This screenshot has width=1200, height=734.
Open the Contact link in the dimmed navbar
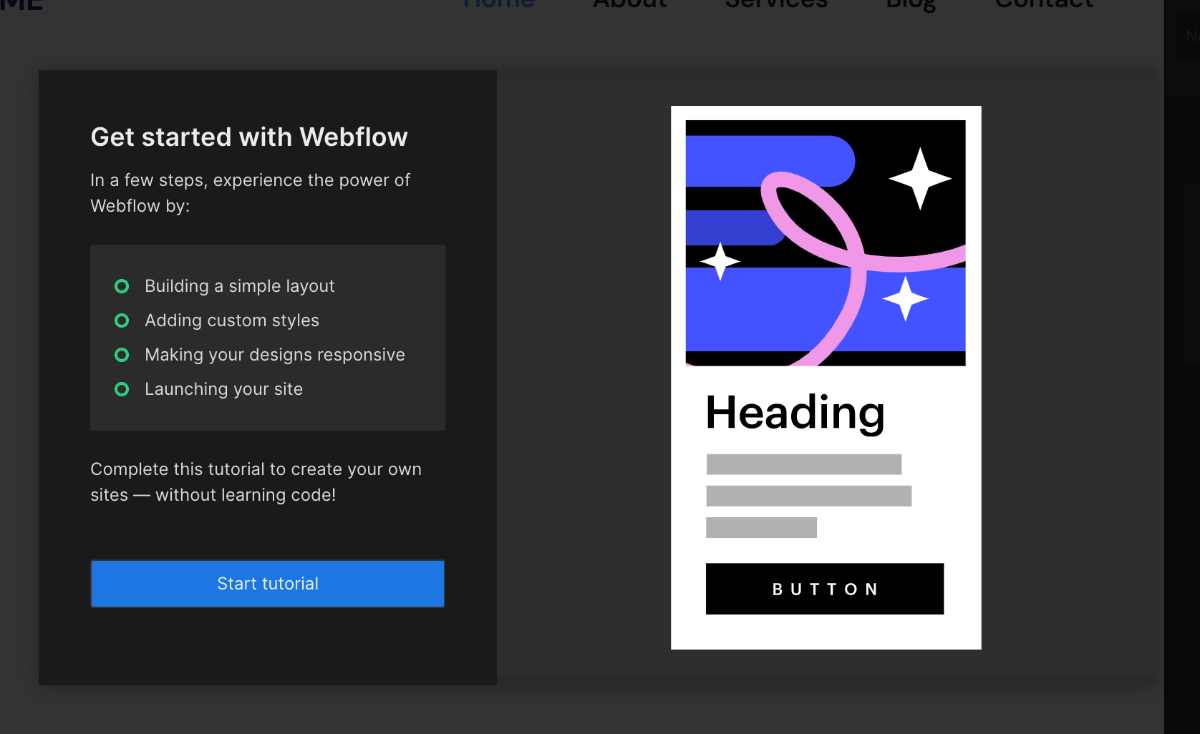1044,4
